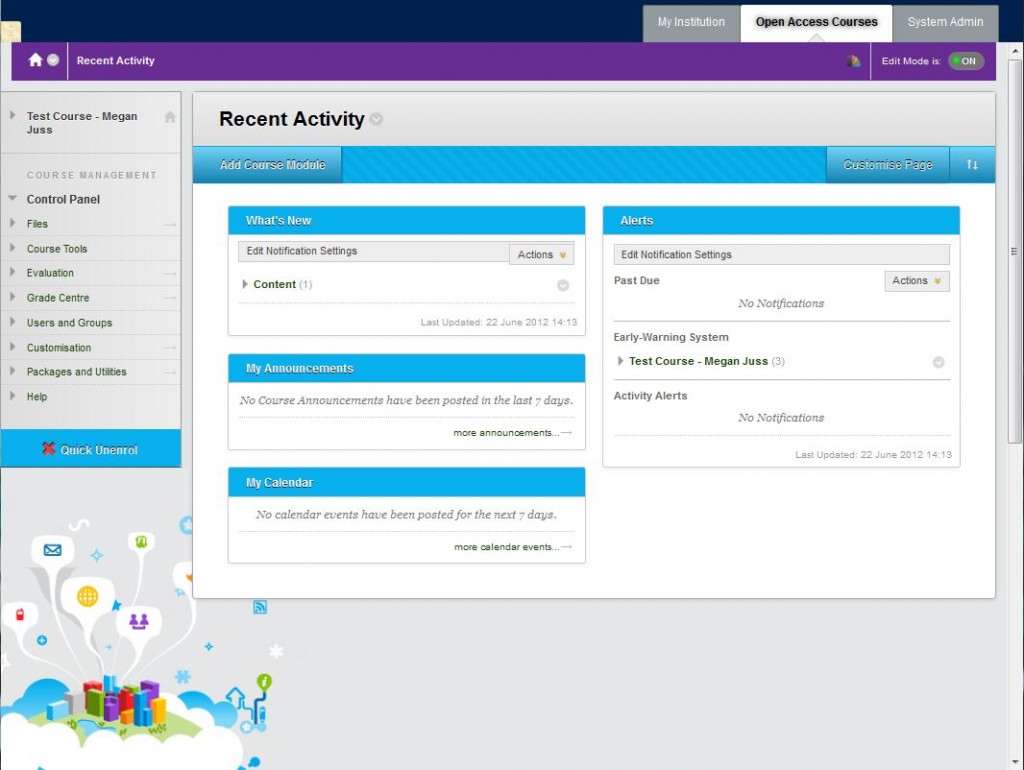This screenshot has height=770, width=1024.
Task: Click sticky note icon at top left
Action: [10, 31]
